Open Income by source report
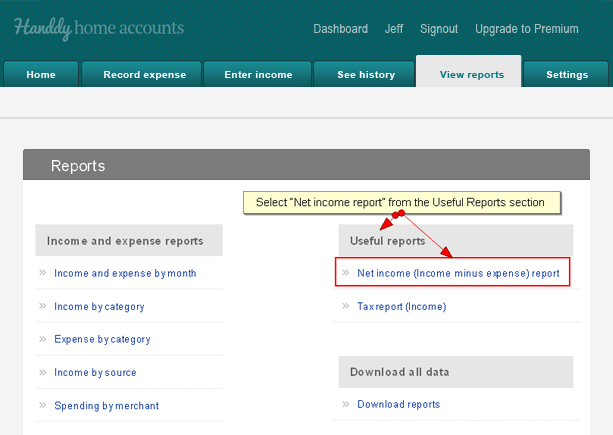This screenshot has width=613, height=435. pos(95,372)
